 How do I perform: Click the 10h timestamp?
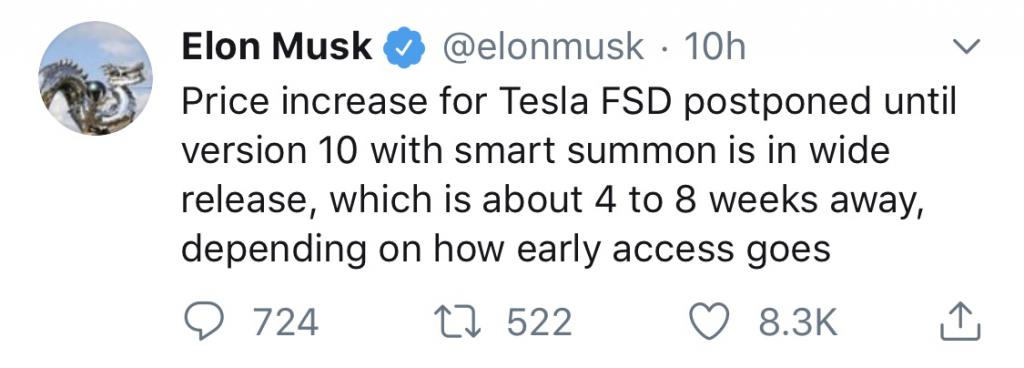pyautogui.click(x=714, y=47)
